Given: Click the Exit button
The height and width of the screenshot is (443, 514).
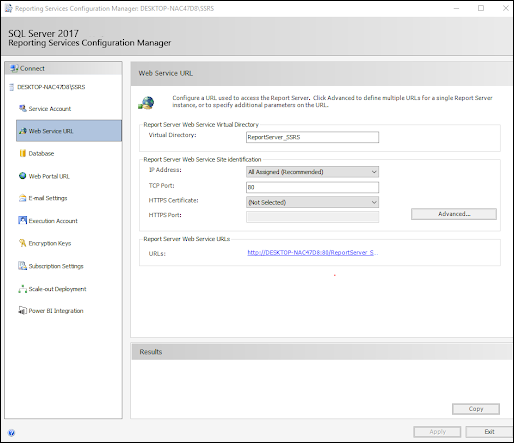Looking at the screenshot, I should pyautogui.click(x=489, y=432).
